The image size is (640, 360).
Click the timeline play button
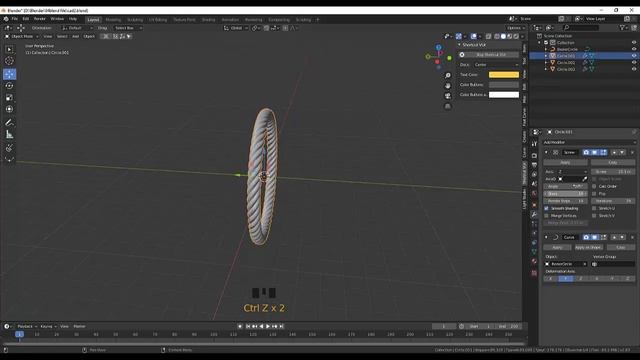point(268,326)
